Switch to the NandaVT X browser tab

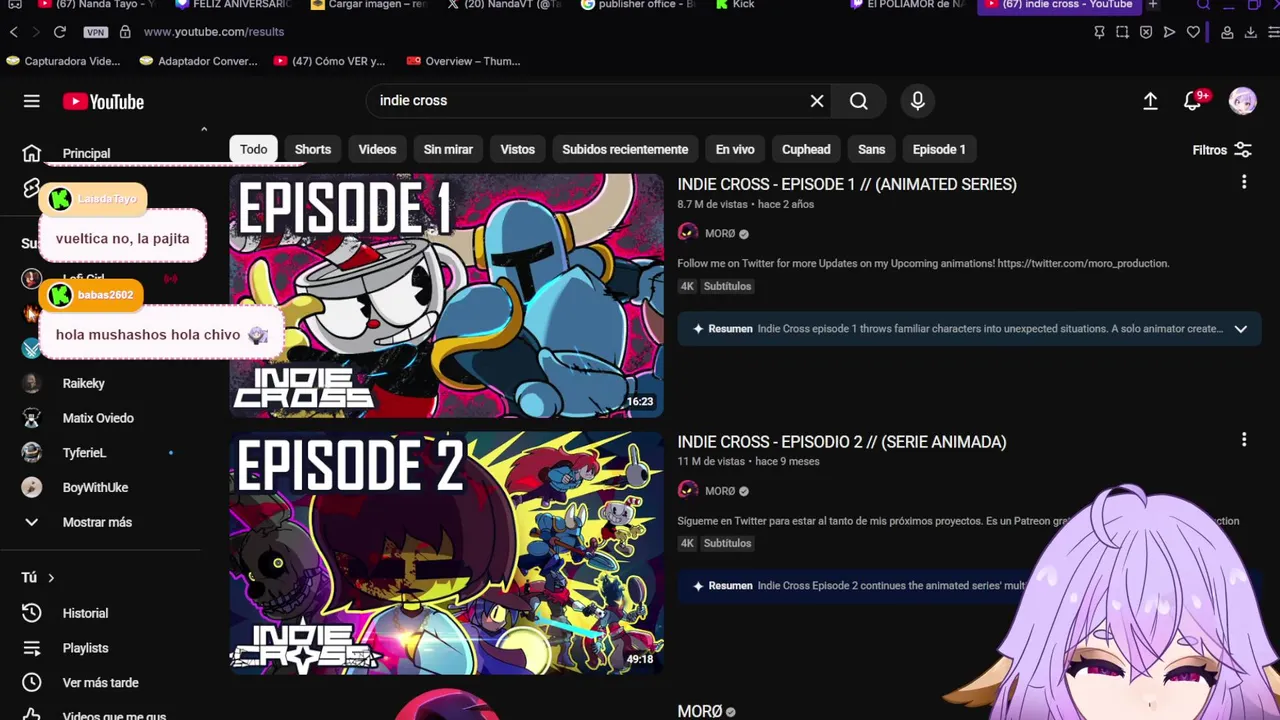click(x=504, y=5)
